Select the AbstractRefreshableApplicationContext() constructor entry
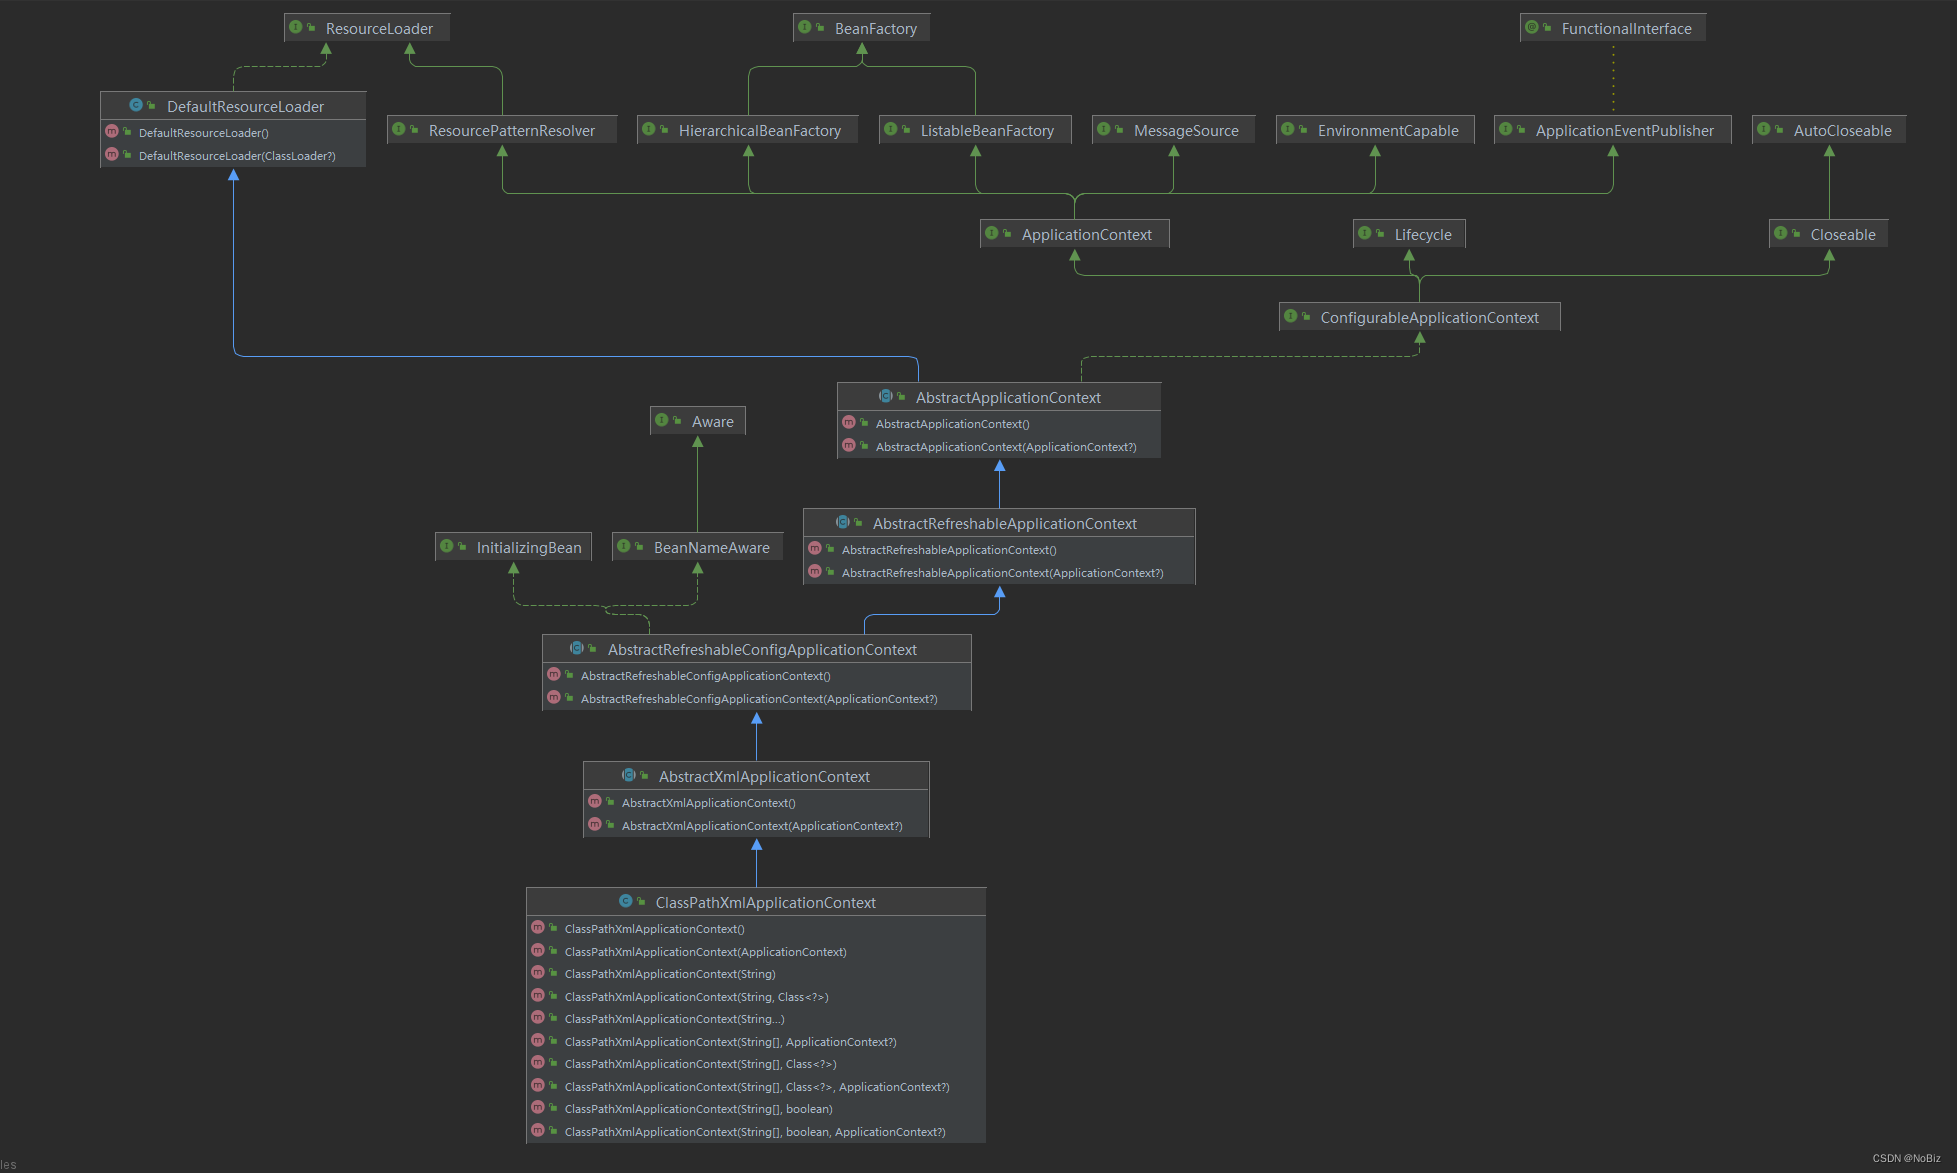Viewport: 1957px width, 1173px height. click(x=948, y=550)
